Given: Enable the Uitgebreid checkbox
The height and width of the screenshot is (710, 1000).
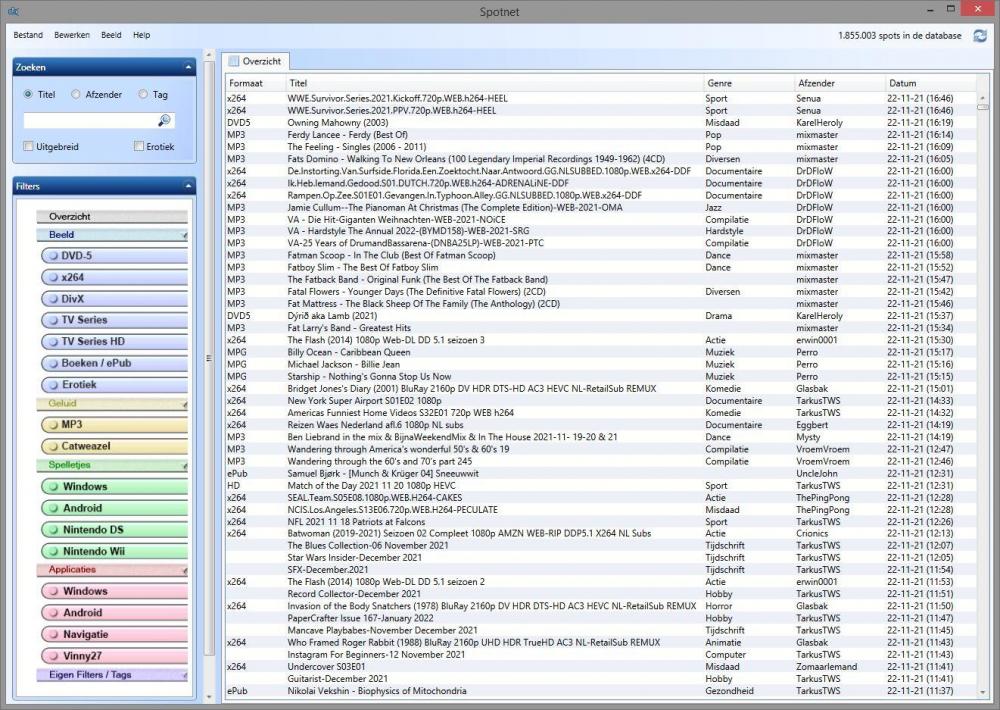Looking at the screenshot, I should click(28, 147).
